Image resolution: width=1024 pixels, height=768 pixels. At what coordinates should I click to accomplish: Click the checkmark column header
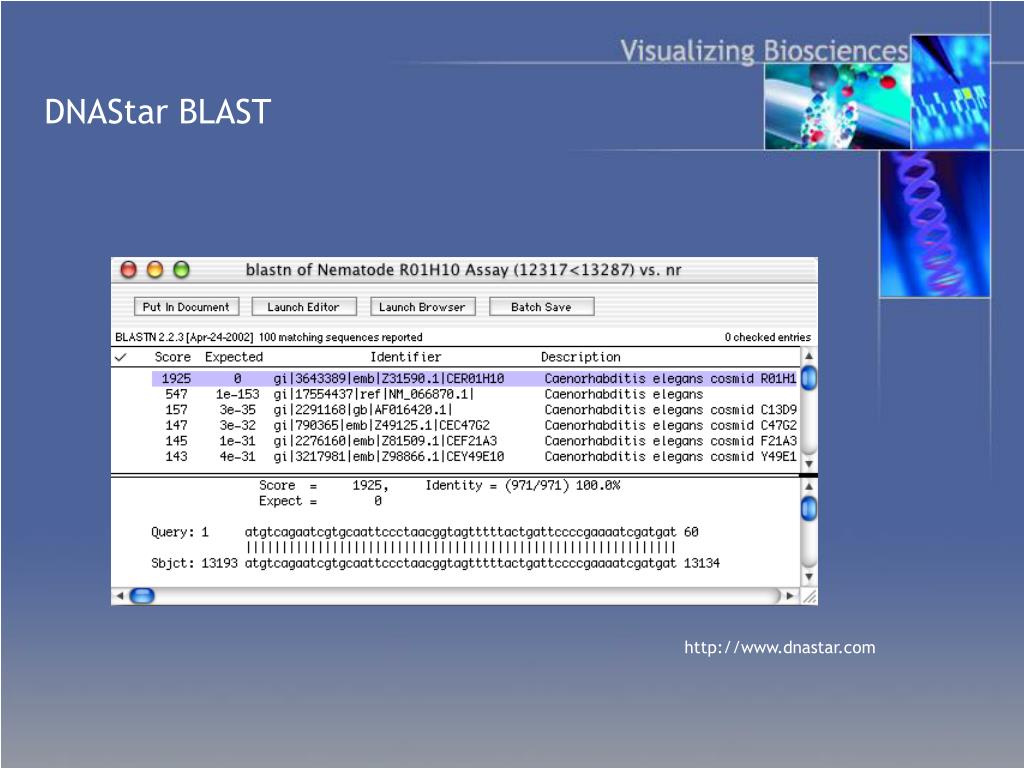click(120, 357)
